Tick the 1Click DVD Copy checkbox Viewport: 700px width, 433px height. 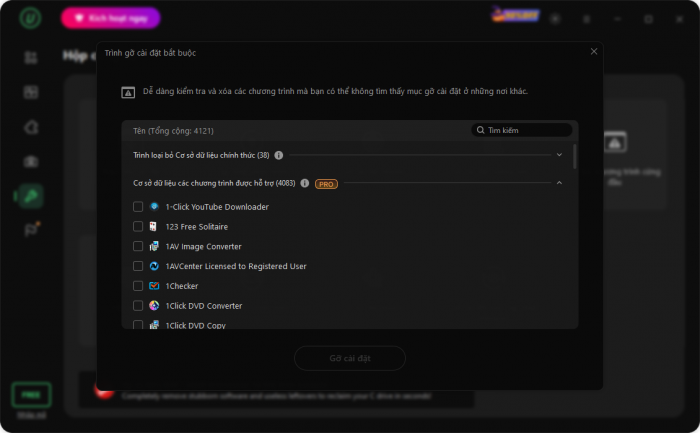[138, 325]
